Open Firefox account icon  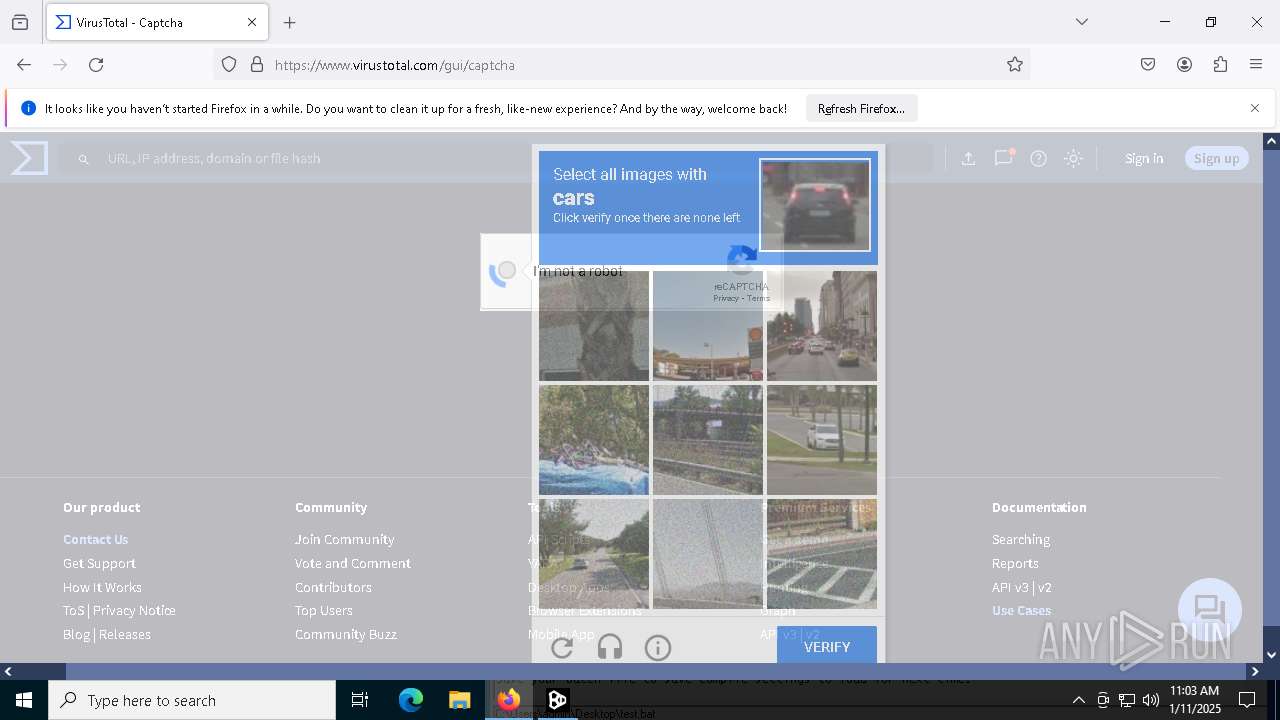click(1184, 65)
